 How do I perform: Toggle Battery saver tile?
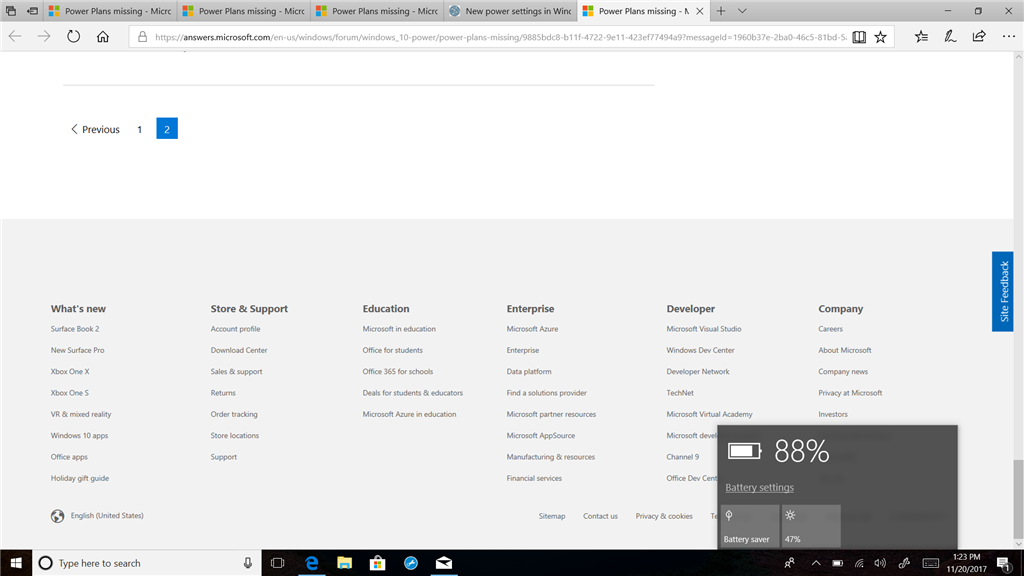[750, 526]
